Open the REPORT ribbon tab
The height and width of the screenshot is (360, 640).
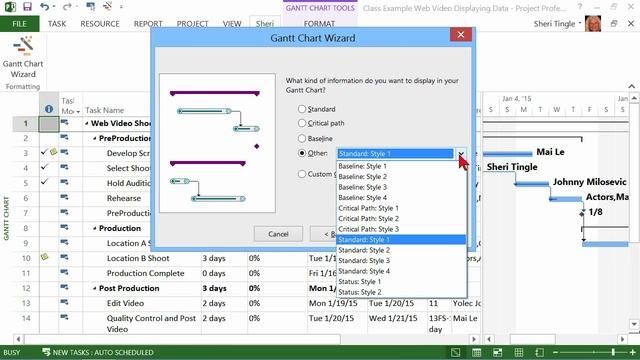pyautogui.click(x=148, y=24)
